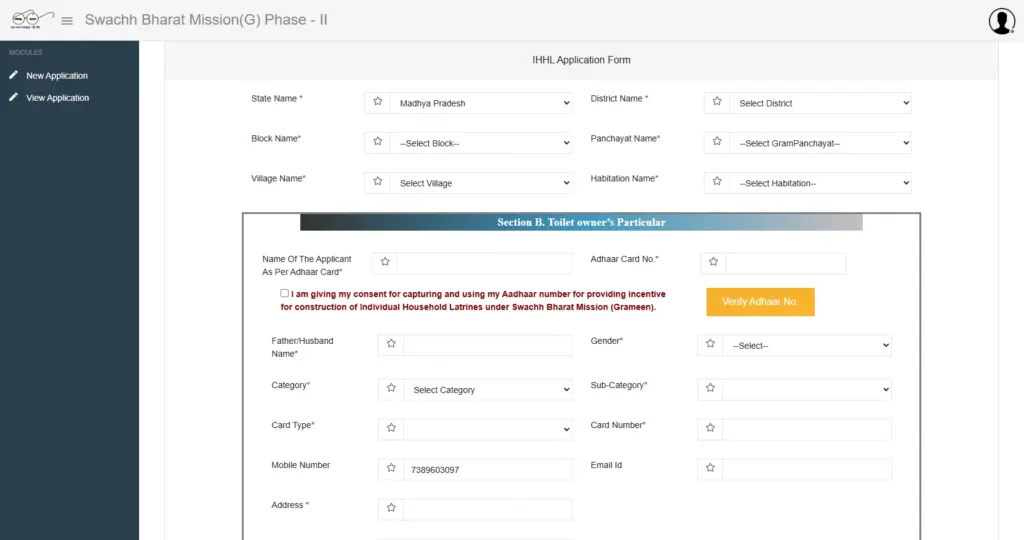Click star icon next to Habitation Name
The height and width of the screenshot is (540, 1024).
(717, 182)
